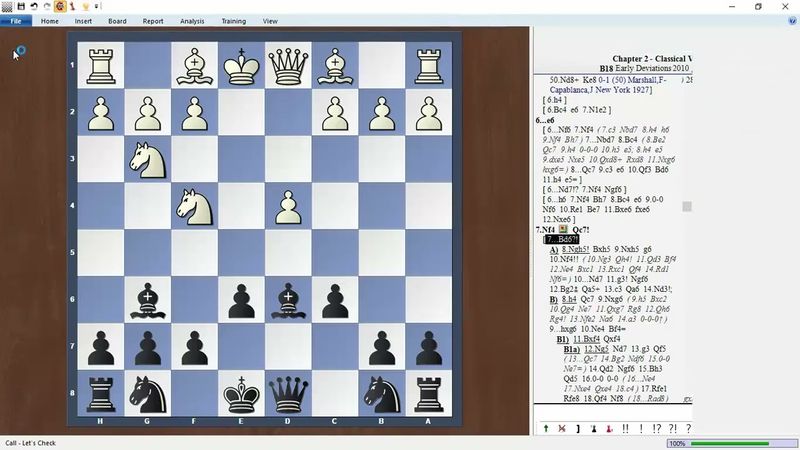Click the Undo arrow icon
This screenshot has width=800, height=450.
34,6
